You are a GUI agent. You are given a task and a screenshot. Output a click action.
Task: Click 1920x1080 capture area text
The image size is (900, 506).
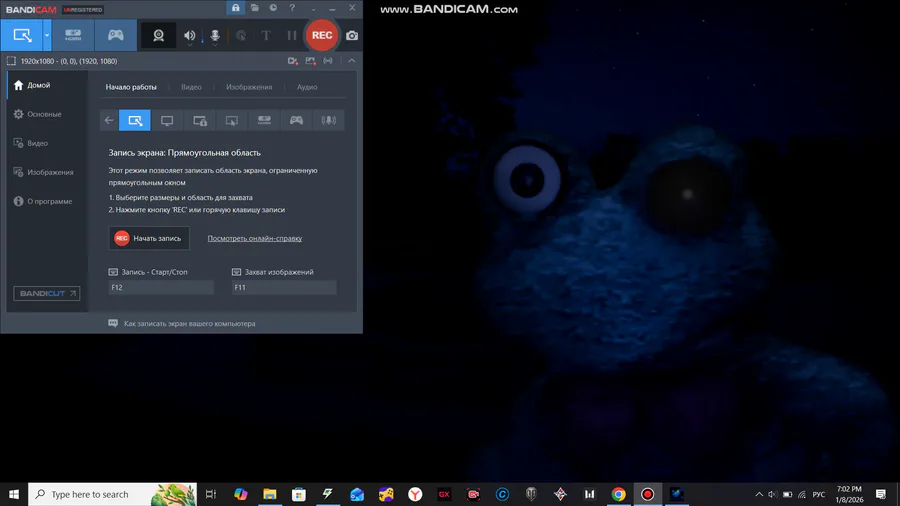point(69,61)
